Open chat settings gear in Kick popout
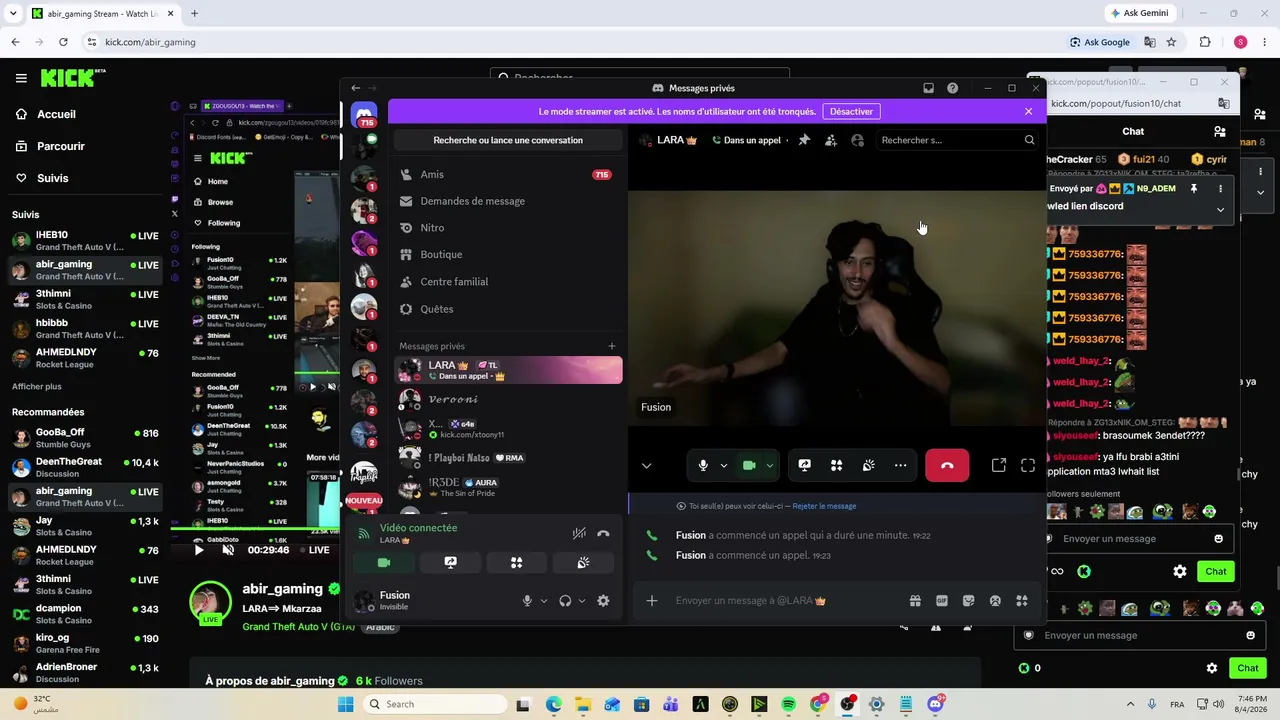Screen dimensions: 1280x720 pos(1180,571)
